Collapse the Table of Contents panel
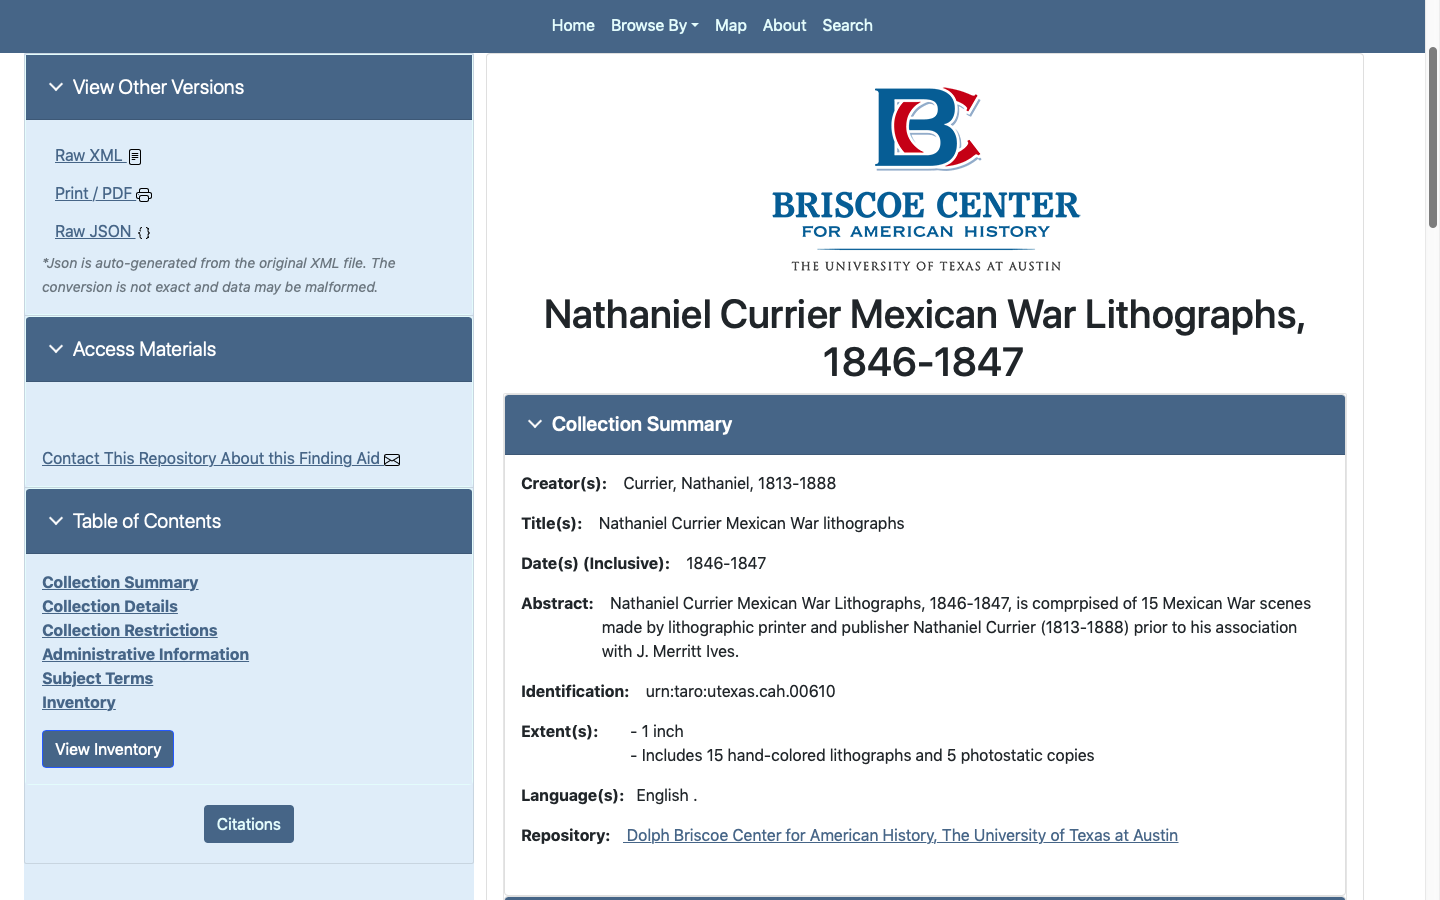This screenshot has width=1440, height=900. 56,522
